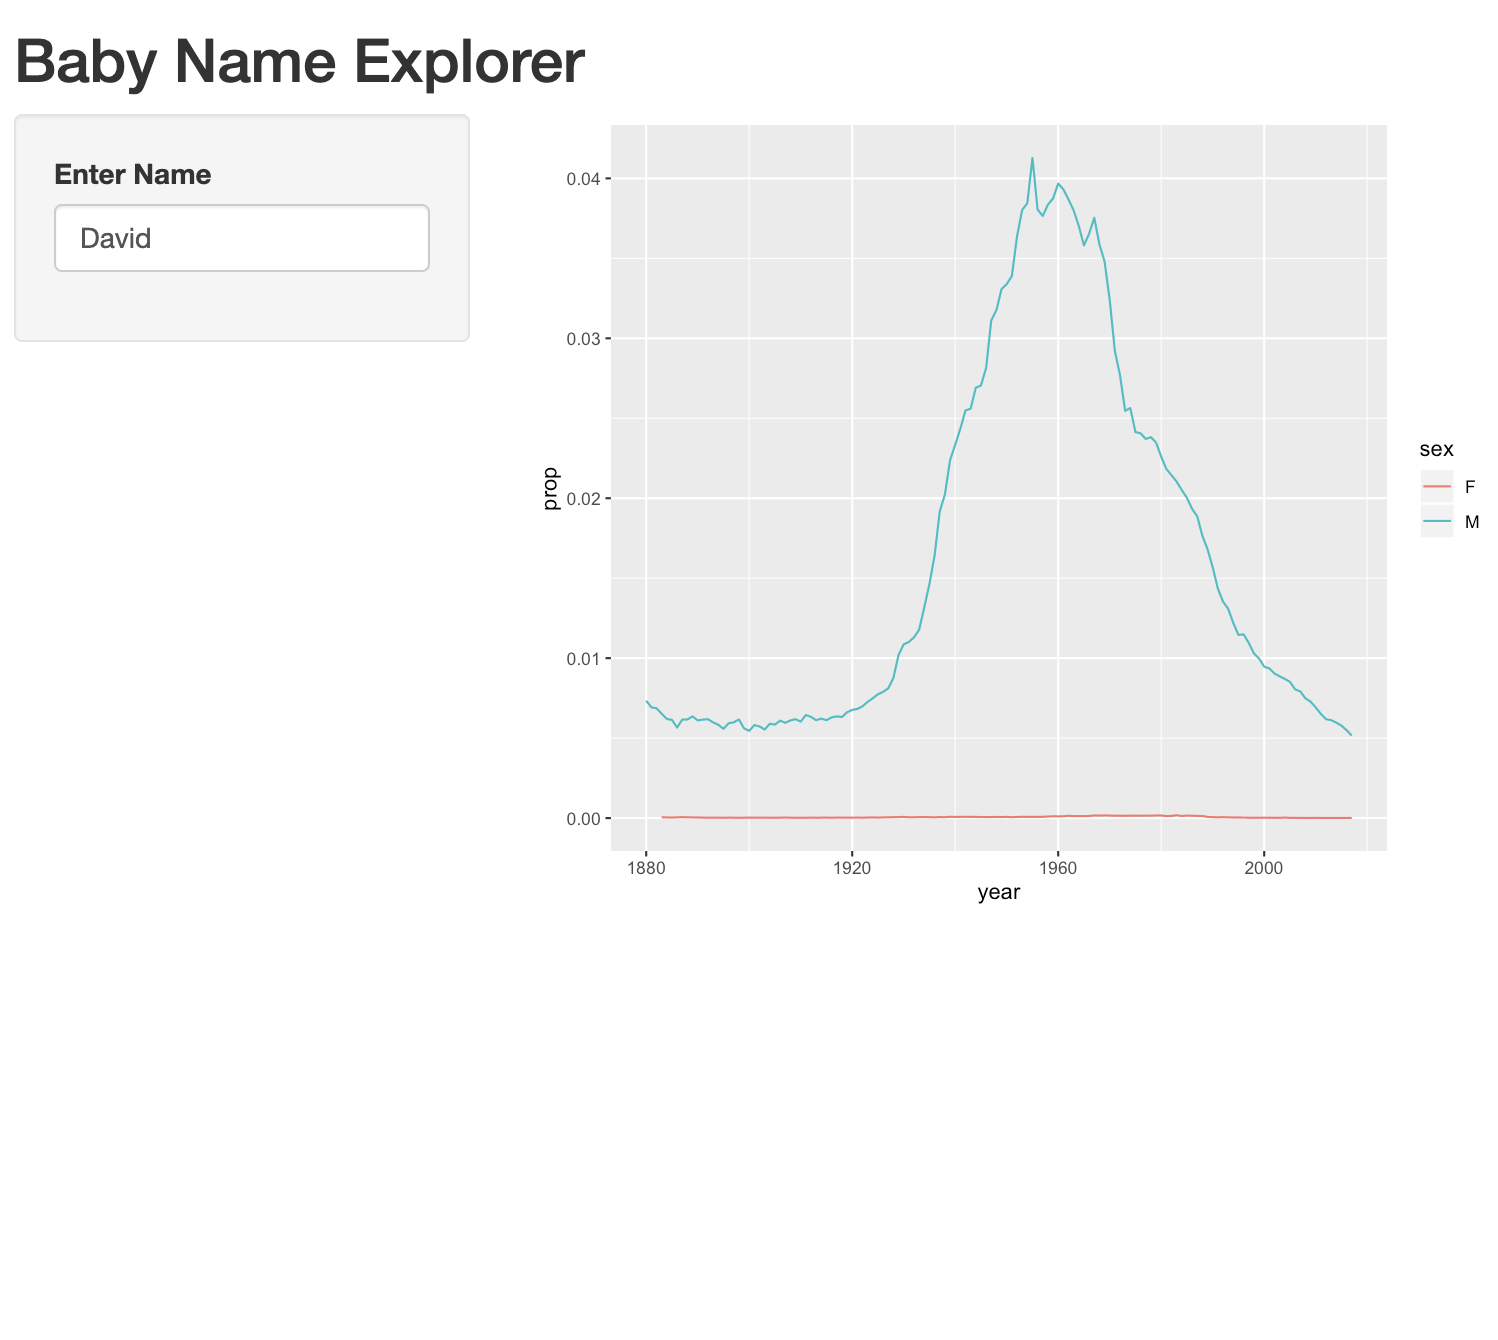Click the 2000 x-axis tick label
Screen dimensions: 1498x1340
coord(1264,867)
